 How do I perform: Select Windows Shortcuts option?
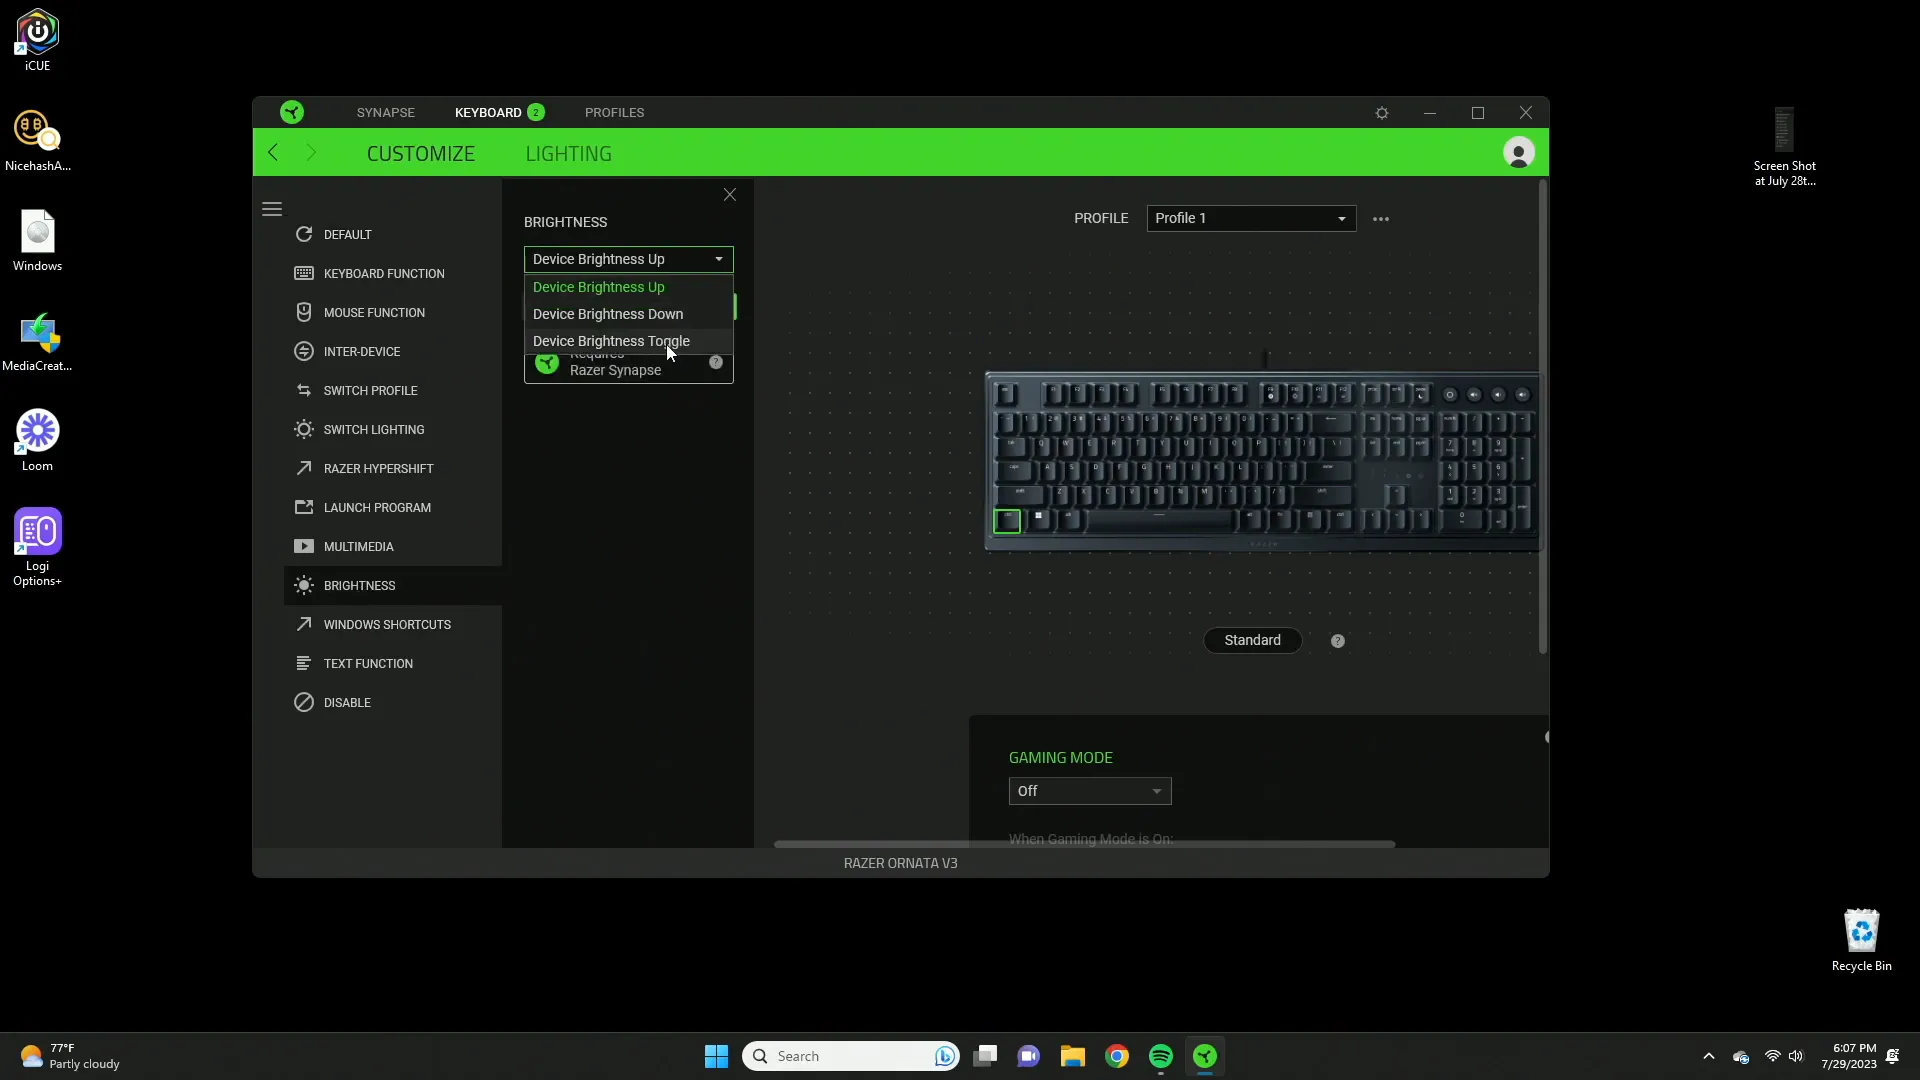[392, 624]
